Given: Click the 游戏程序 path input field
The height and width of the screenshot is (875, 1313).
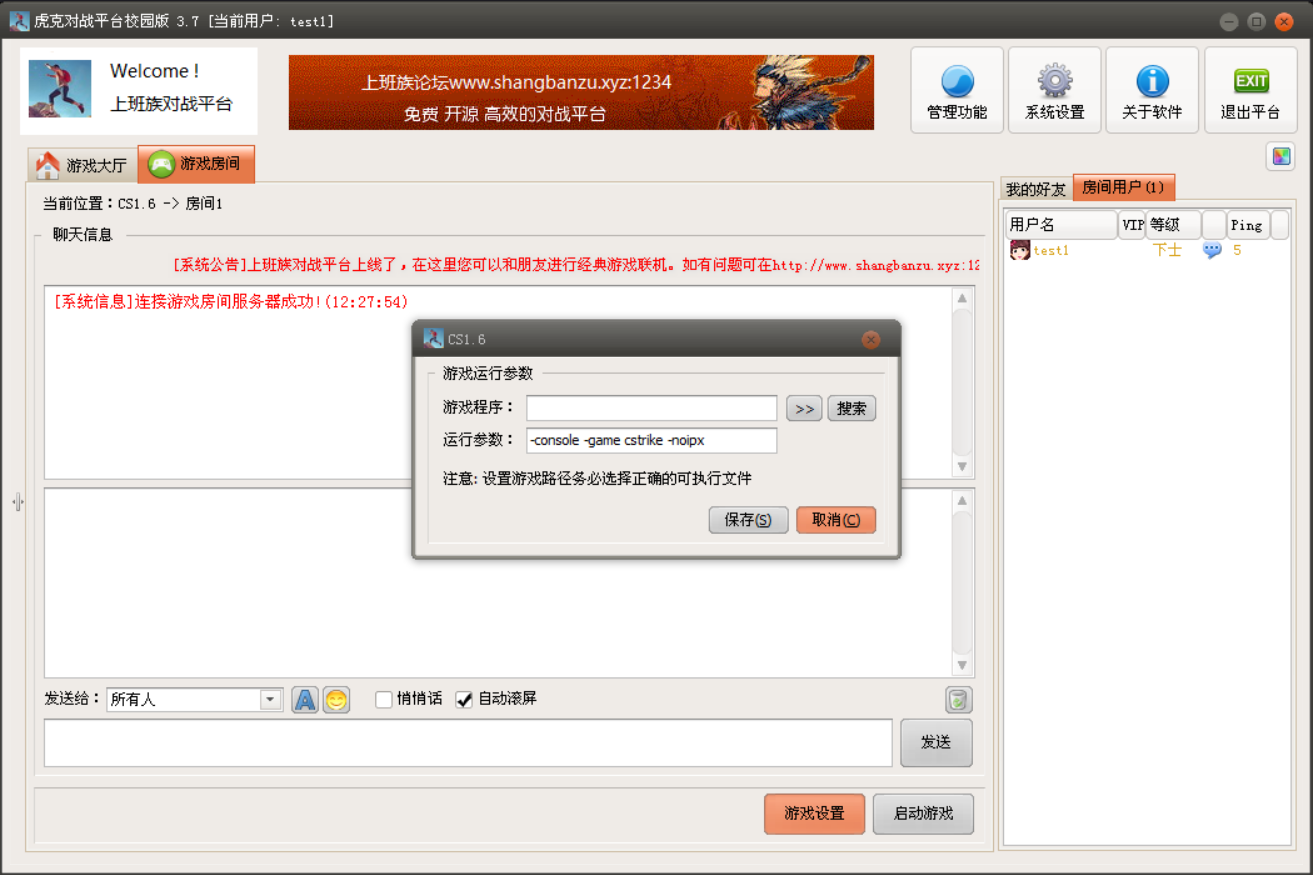Looking at the screenshot, I should coord(650,407).
